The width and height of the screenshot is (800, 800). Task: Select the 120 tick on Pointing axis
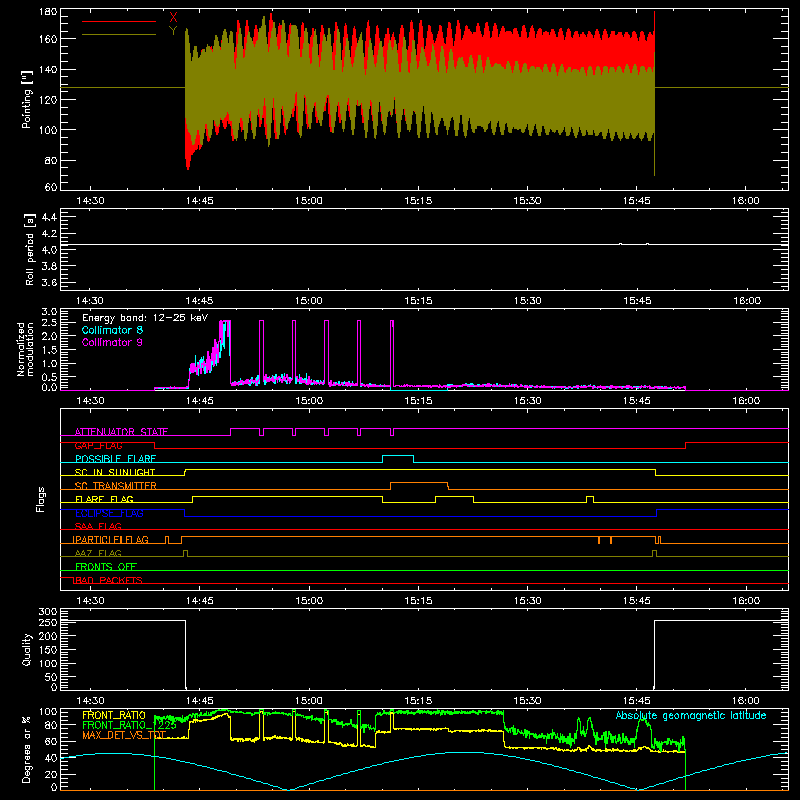[48, 99]
